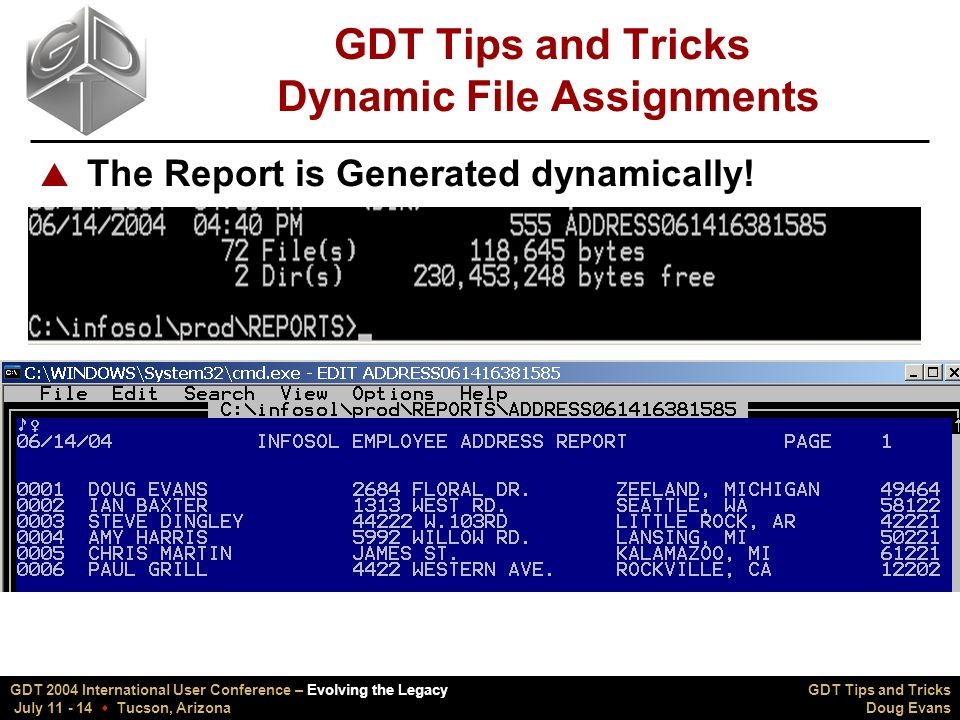960x720 pixels.
Task: Click footer author name Doug Evans
Action: [908, 708]
